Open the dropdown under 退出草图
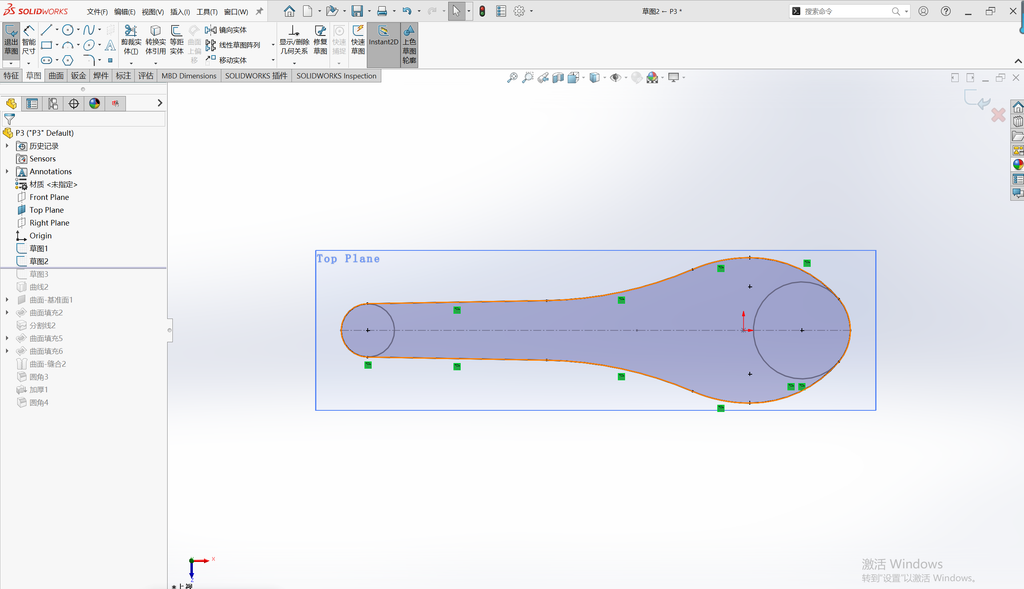The height and width of the screenshot is (589, 1024). pos(11,63)
